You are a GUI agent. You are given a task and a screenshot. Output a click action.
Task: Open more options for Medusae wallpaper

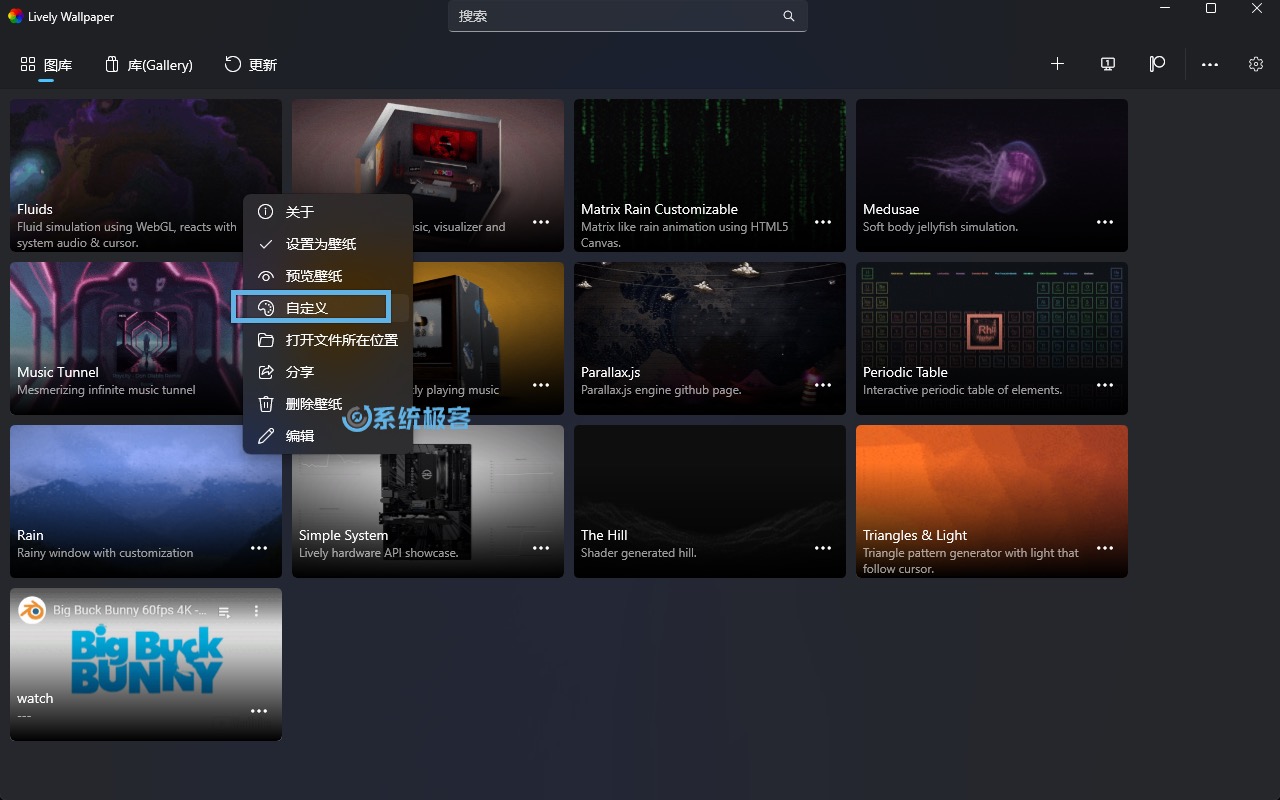tap(1105, 222)
